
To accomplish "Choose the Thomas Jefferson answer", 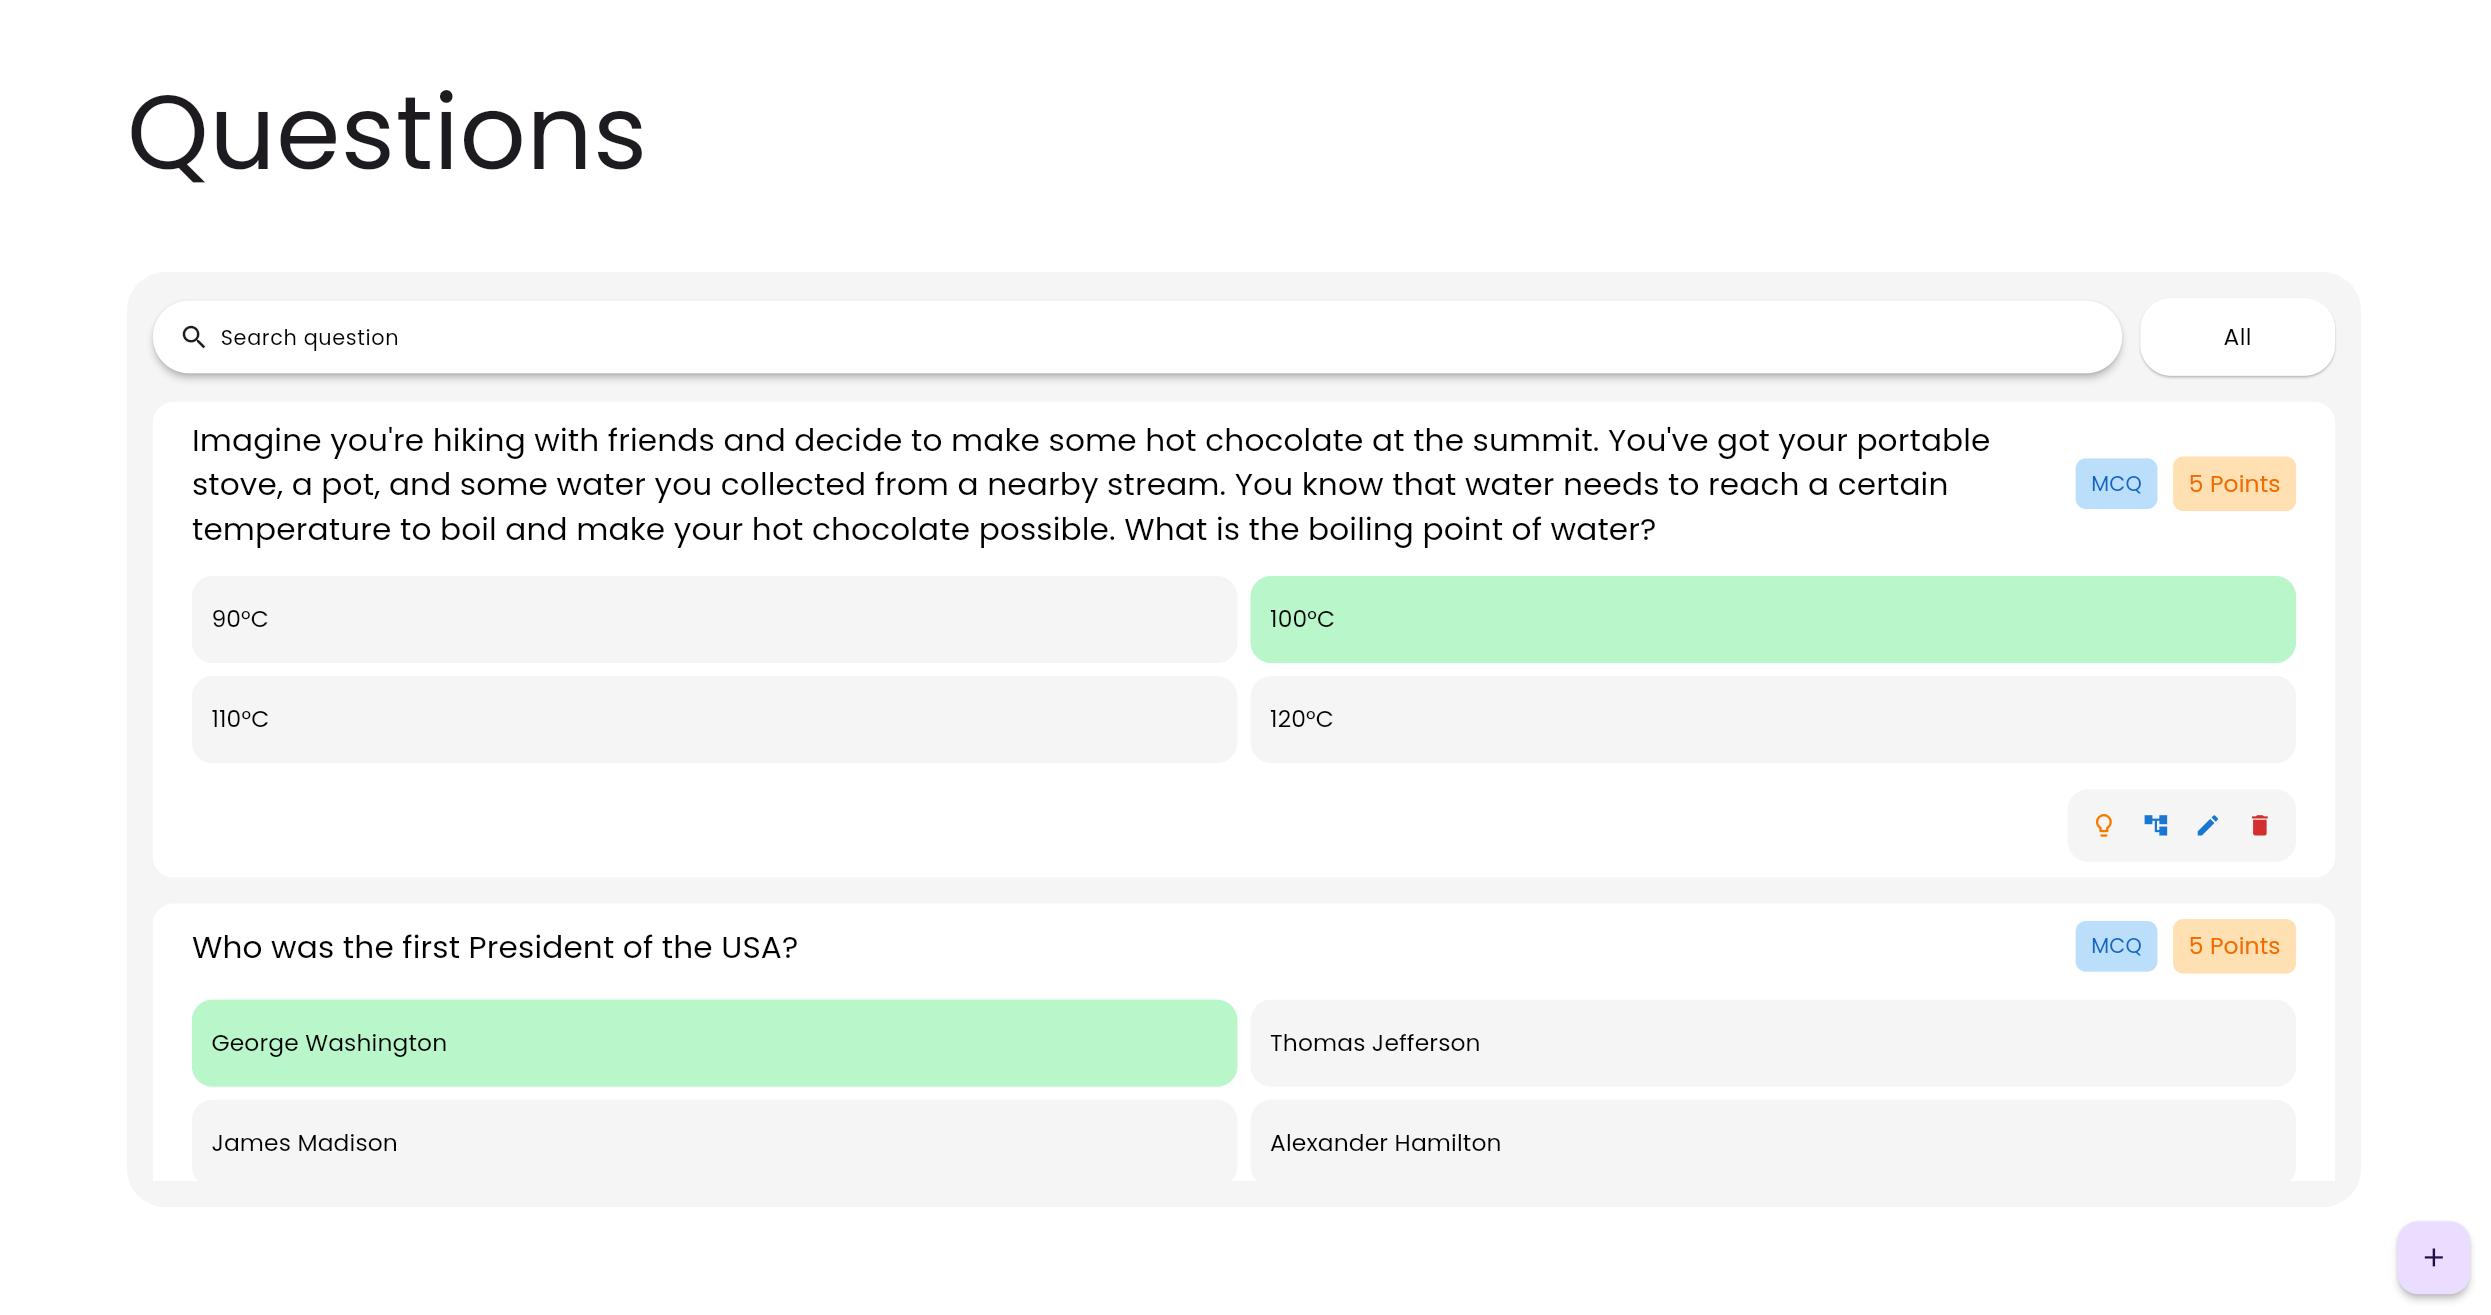I will pos(1772,1043).
